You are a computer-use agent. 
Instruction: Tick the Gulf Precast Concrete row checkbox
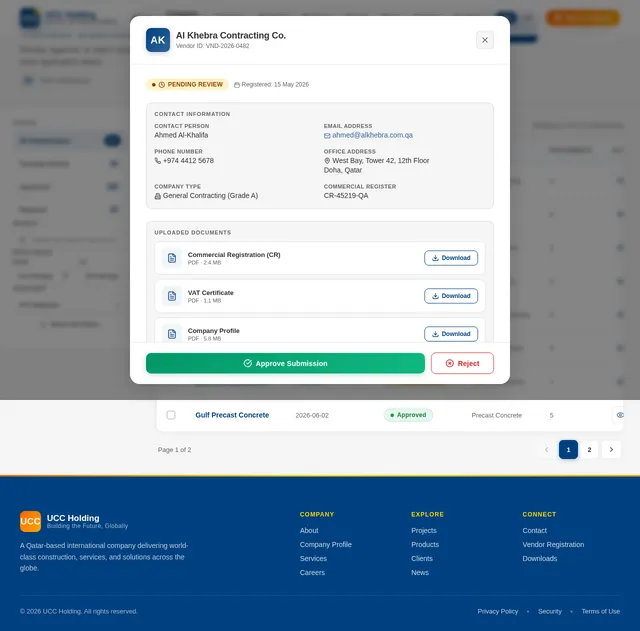point(171,415)
